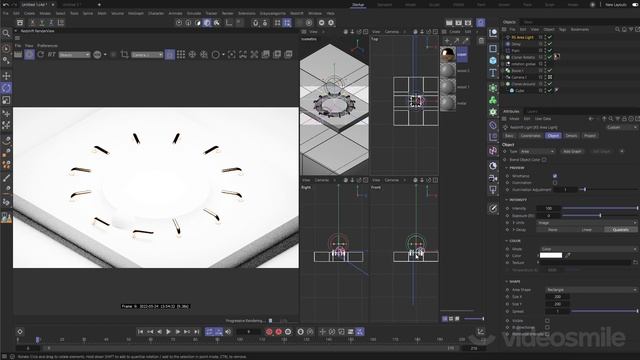The image size is (640, 360).
Task: Toggle the enable mark for Camera object
Action: [x=550, y=77]
